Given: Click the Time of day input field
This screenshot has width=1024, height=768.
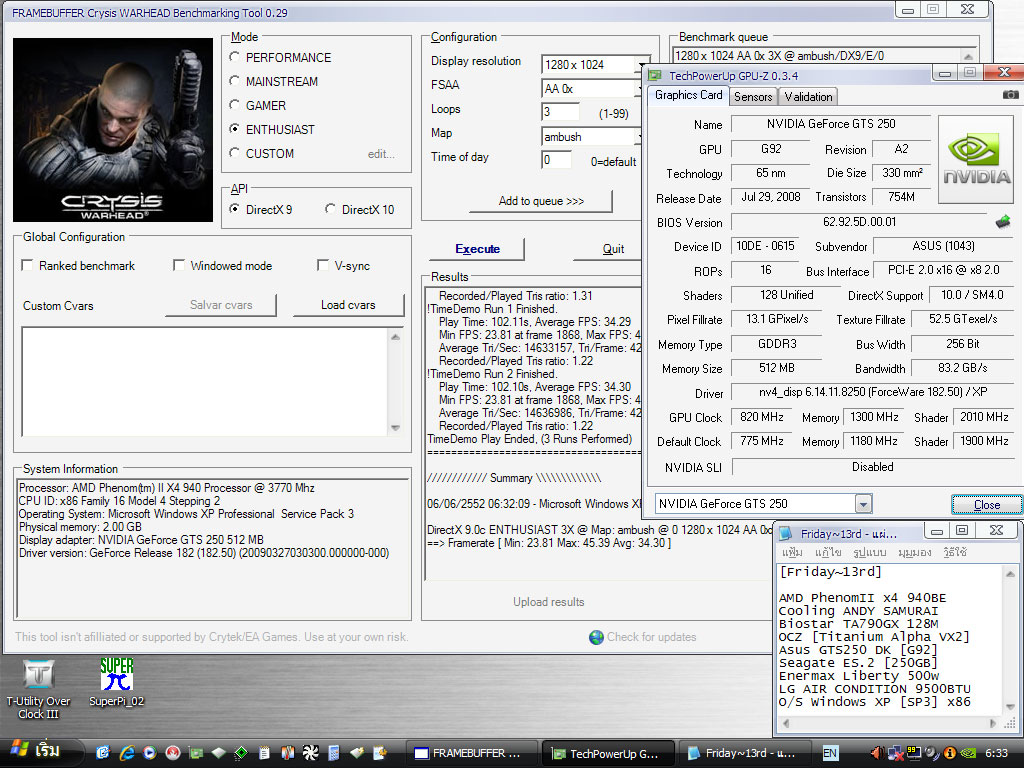Looking at the screenshot, I should coord(556,159).
